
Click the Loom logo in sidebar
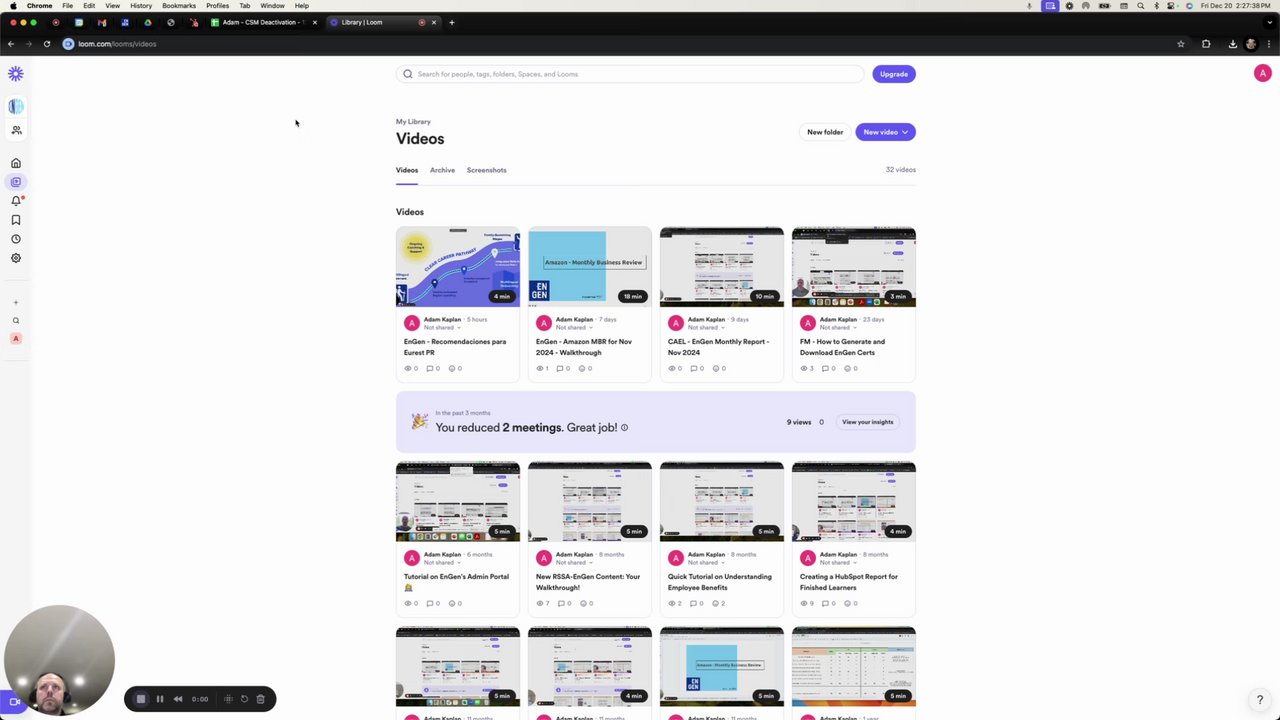tap(16, 74)
